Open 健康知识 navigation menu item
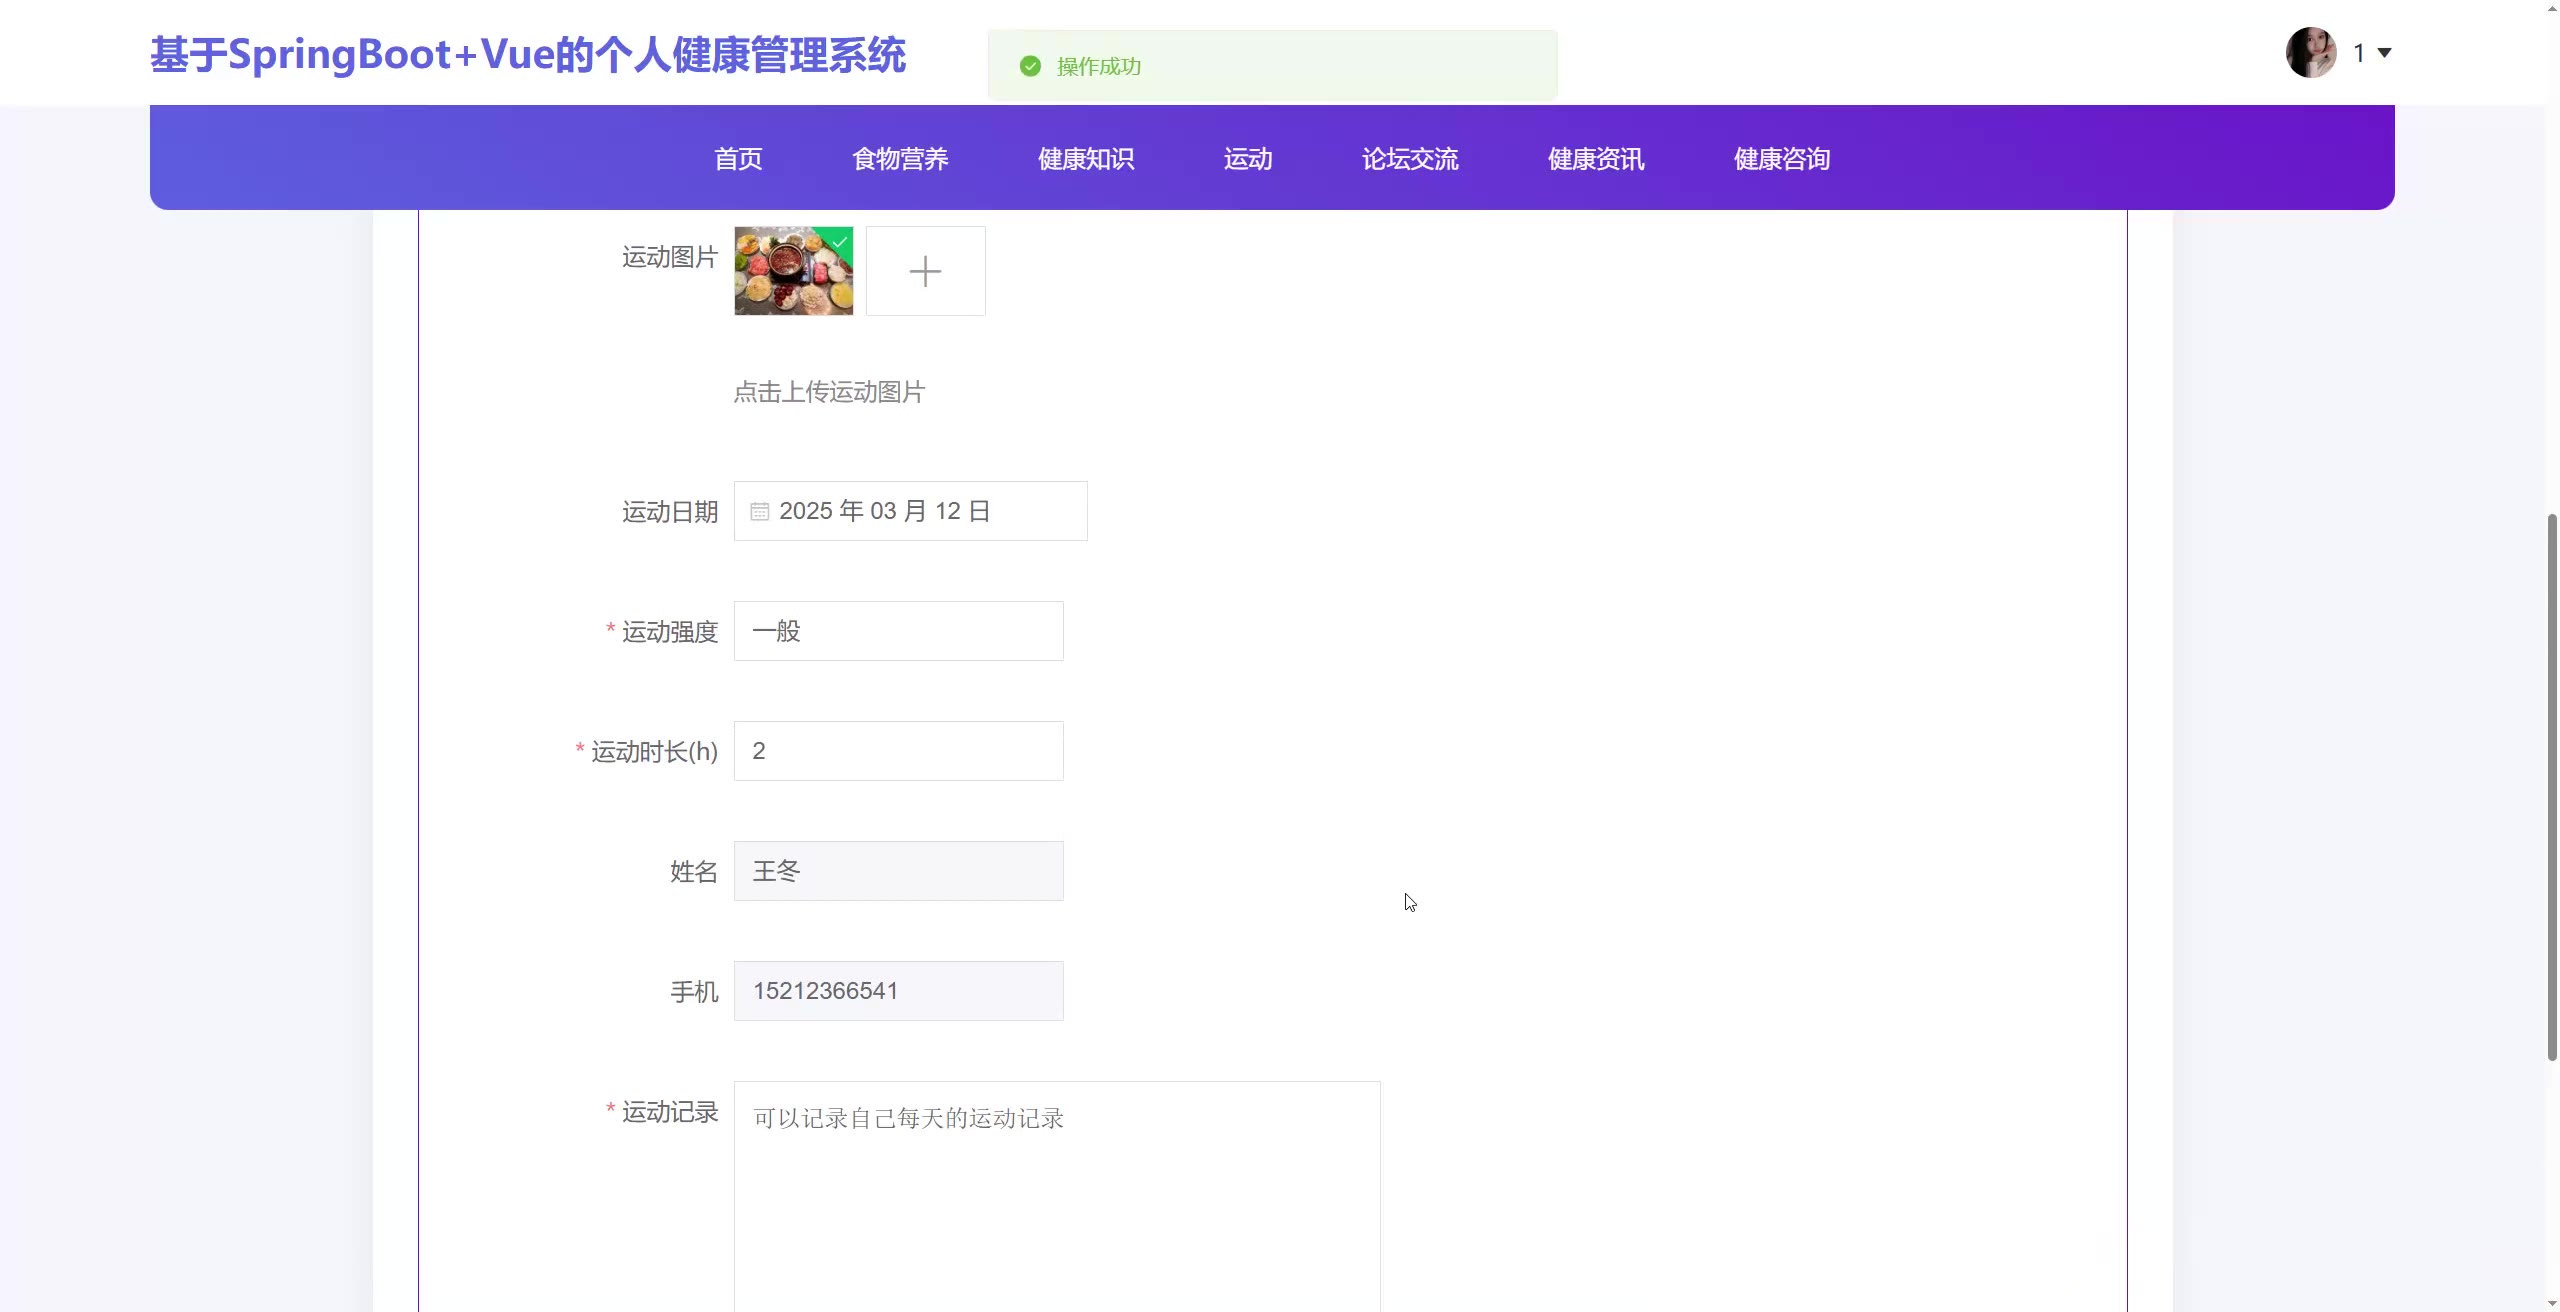This screenshot has height=1312, width=2560. click(x=1086, y=159)
